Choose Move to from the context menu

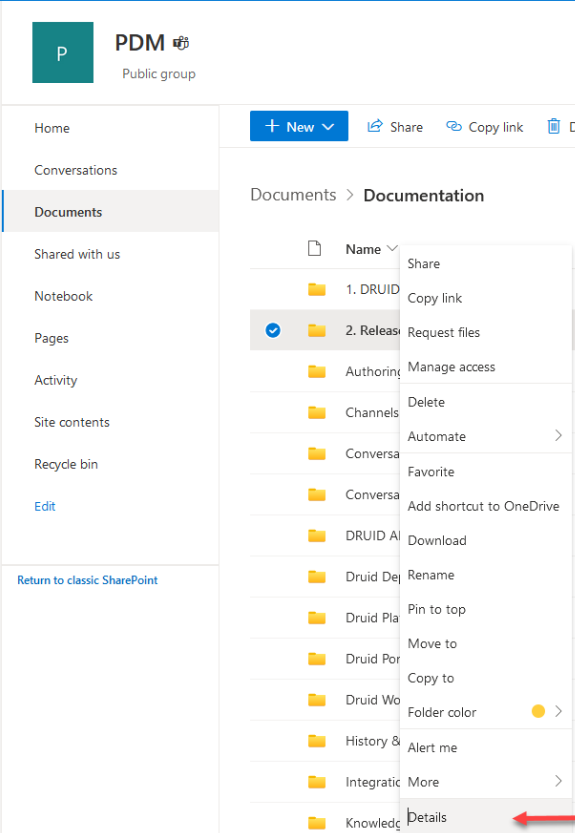486,643
